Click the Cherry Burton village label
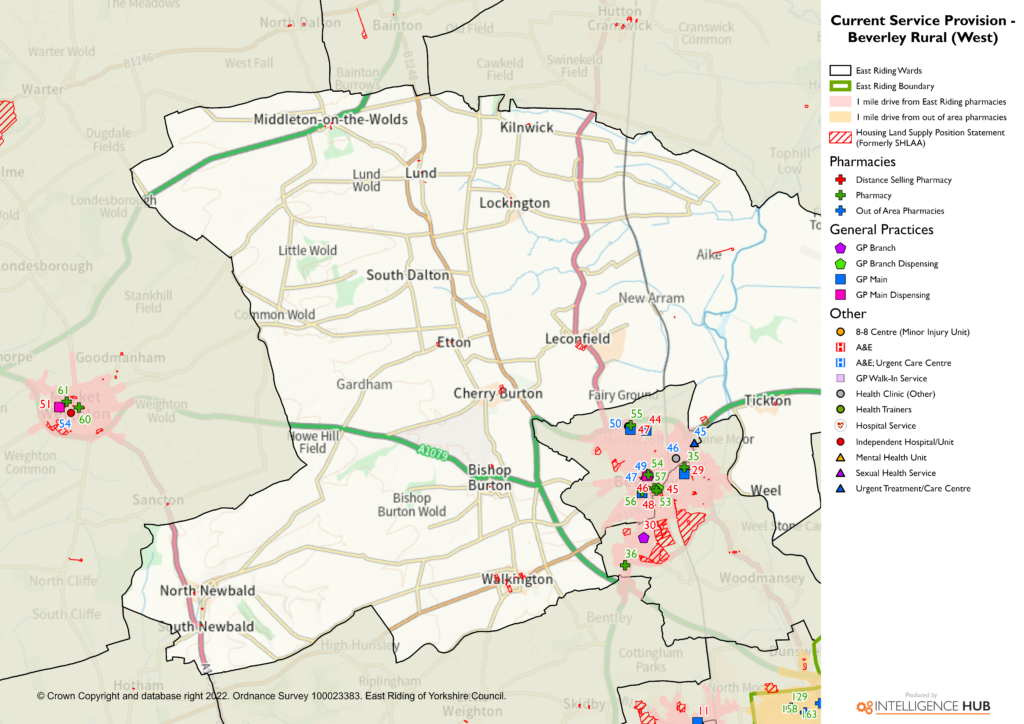 (498, 393)
